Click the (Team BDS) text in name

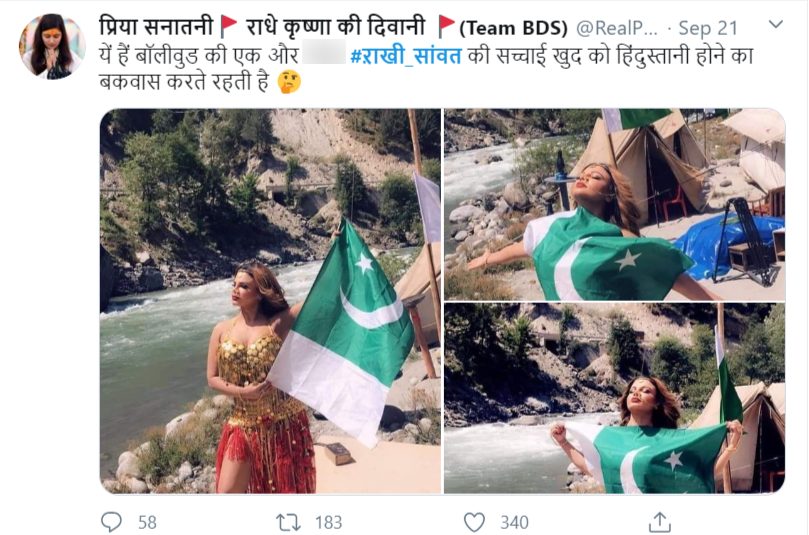[513, 28]
